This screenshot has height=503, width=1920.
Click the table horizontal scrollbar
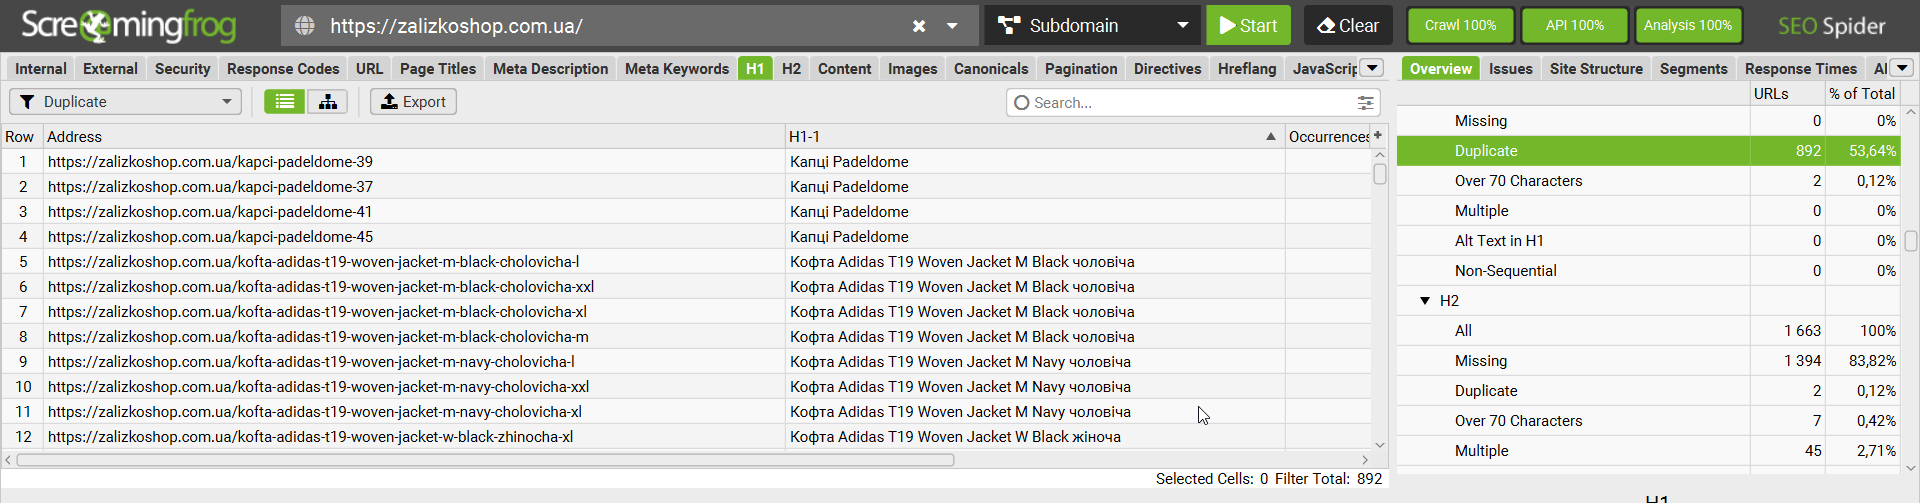[x=486, y=460]
